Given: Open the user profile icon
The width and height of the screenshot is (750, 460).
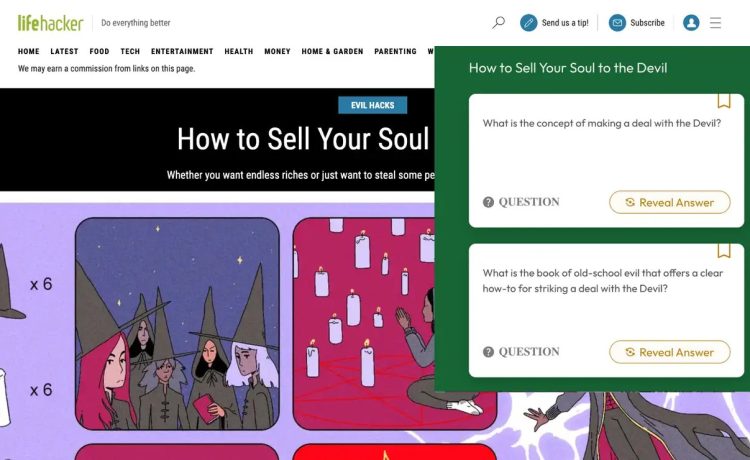Looking at the screenshot, I should 691,22.
